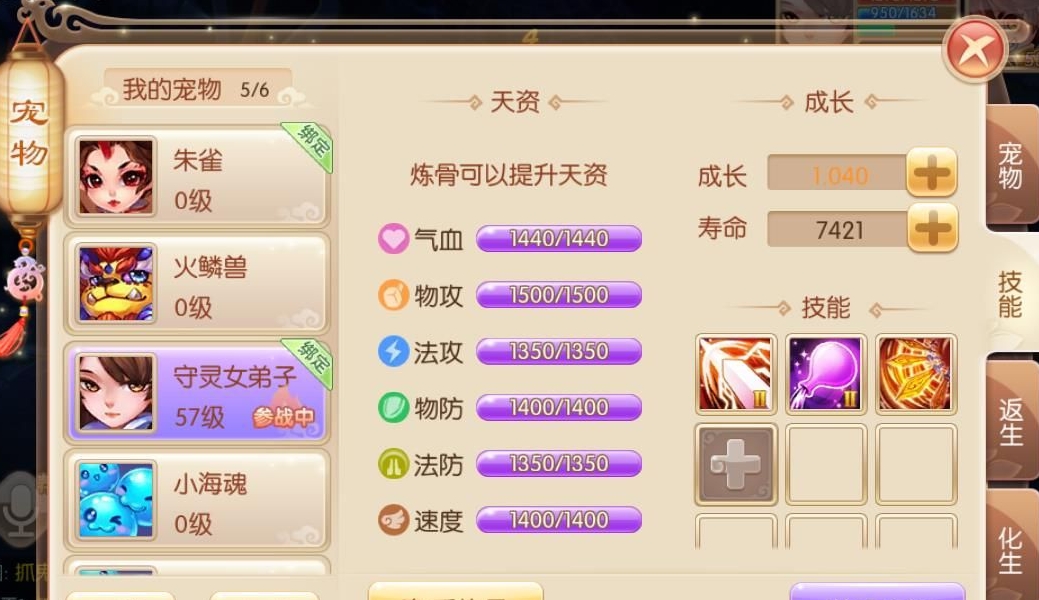Click the blue lightning 法攻 icon
This screenshot has height=600, width=1039.
tap(393, 351)
